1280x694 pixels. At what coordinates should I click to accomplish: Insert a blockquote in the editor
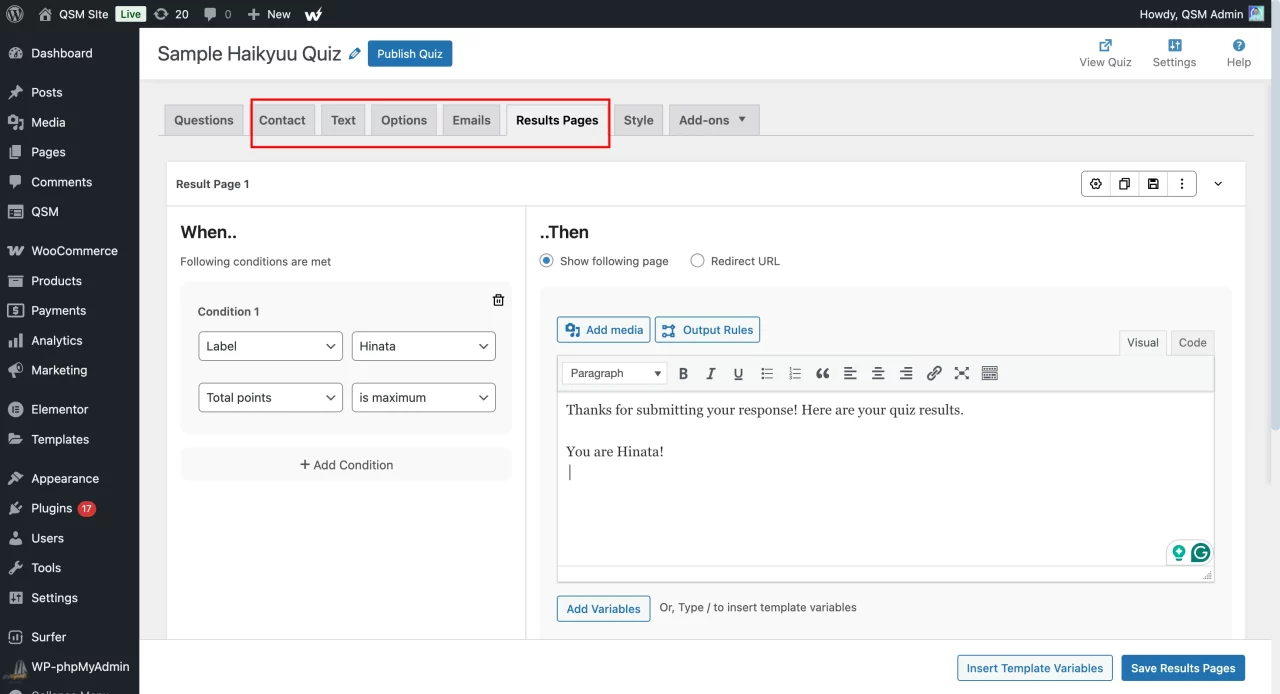click(822, 374)
